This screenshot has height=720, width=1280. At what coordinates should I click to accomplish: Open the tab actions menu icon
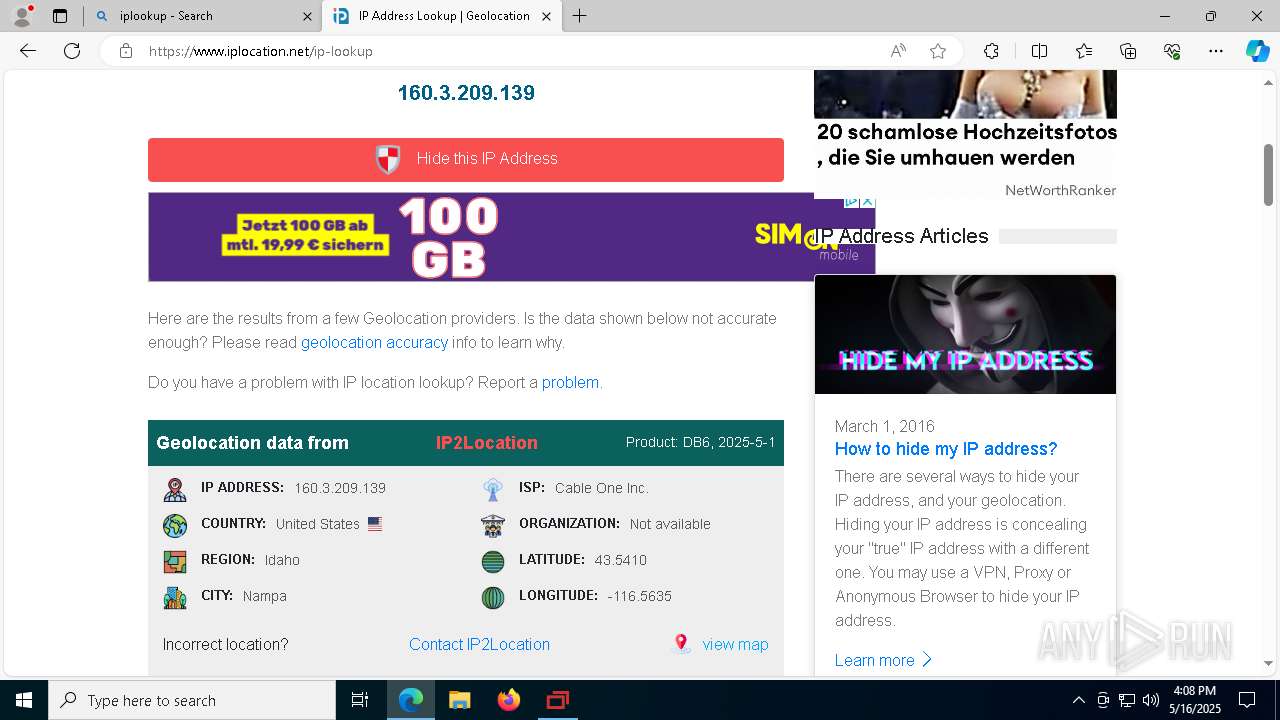60,16
